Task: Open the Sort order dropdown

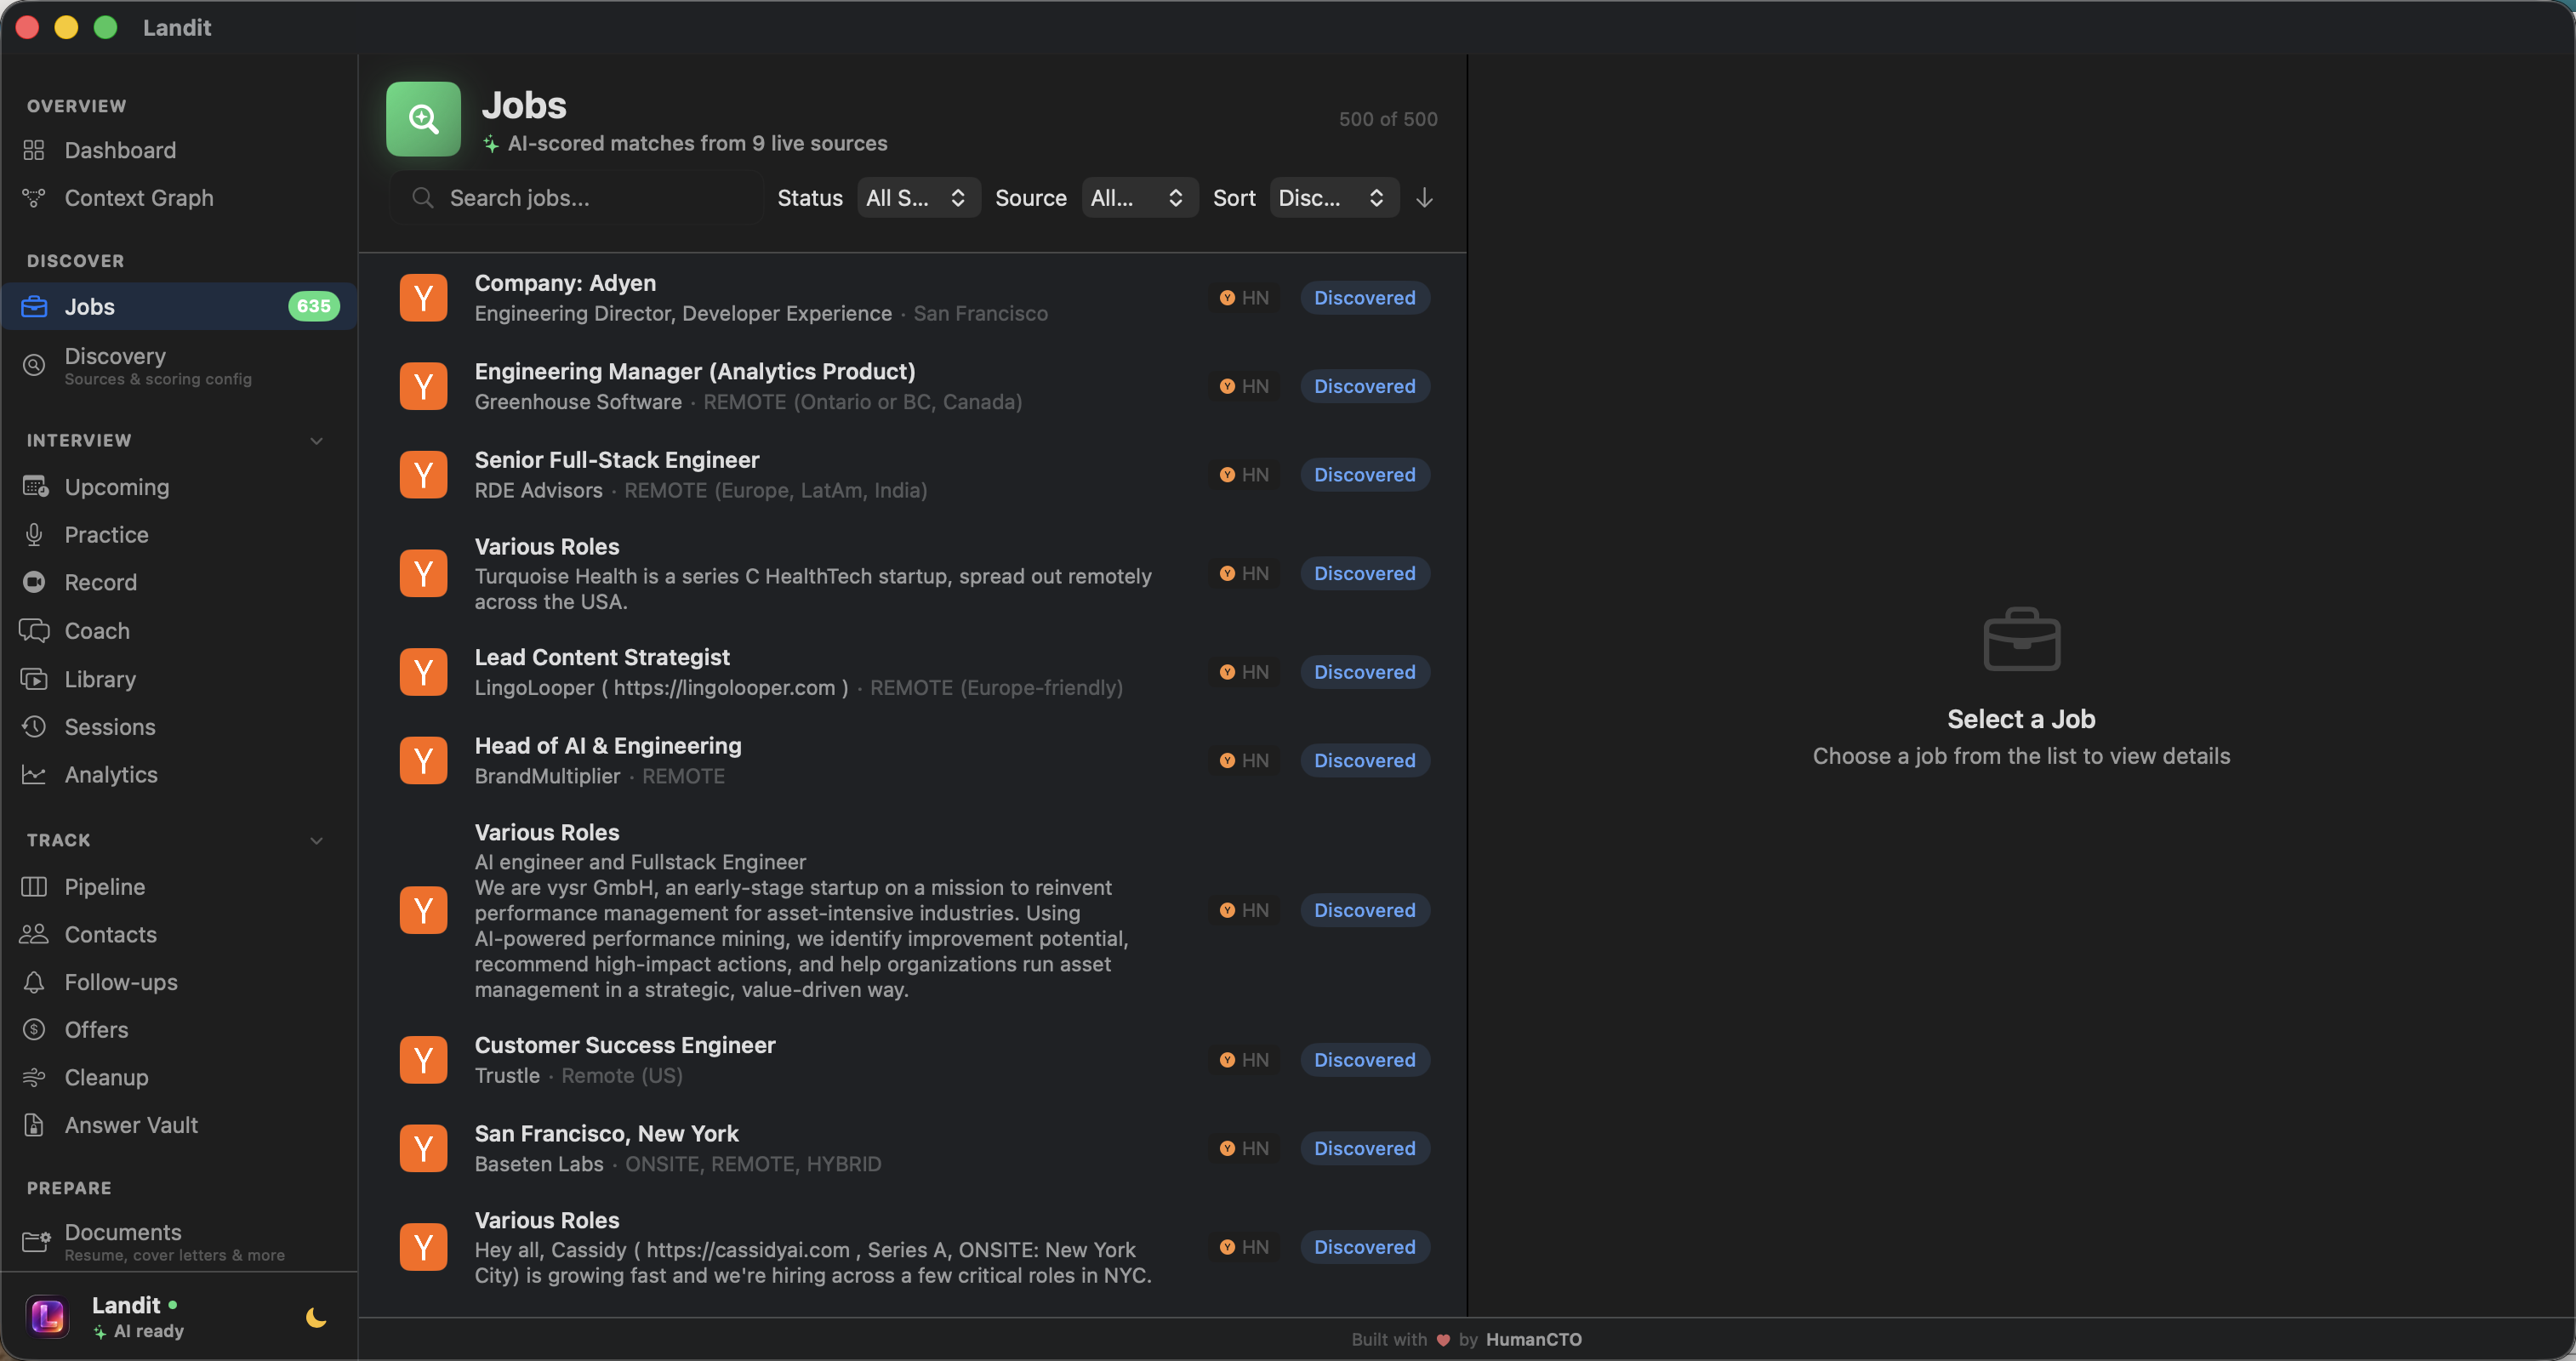Action: click(1333, 198)
